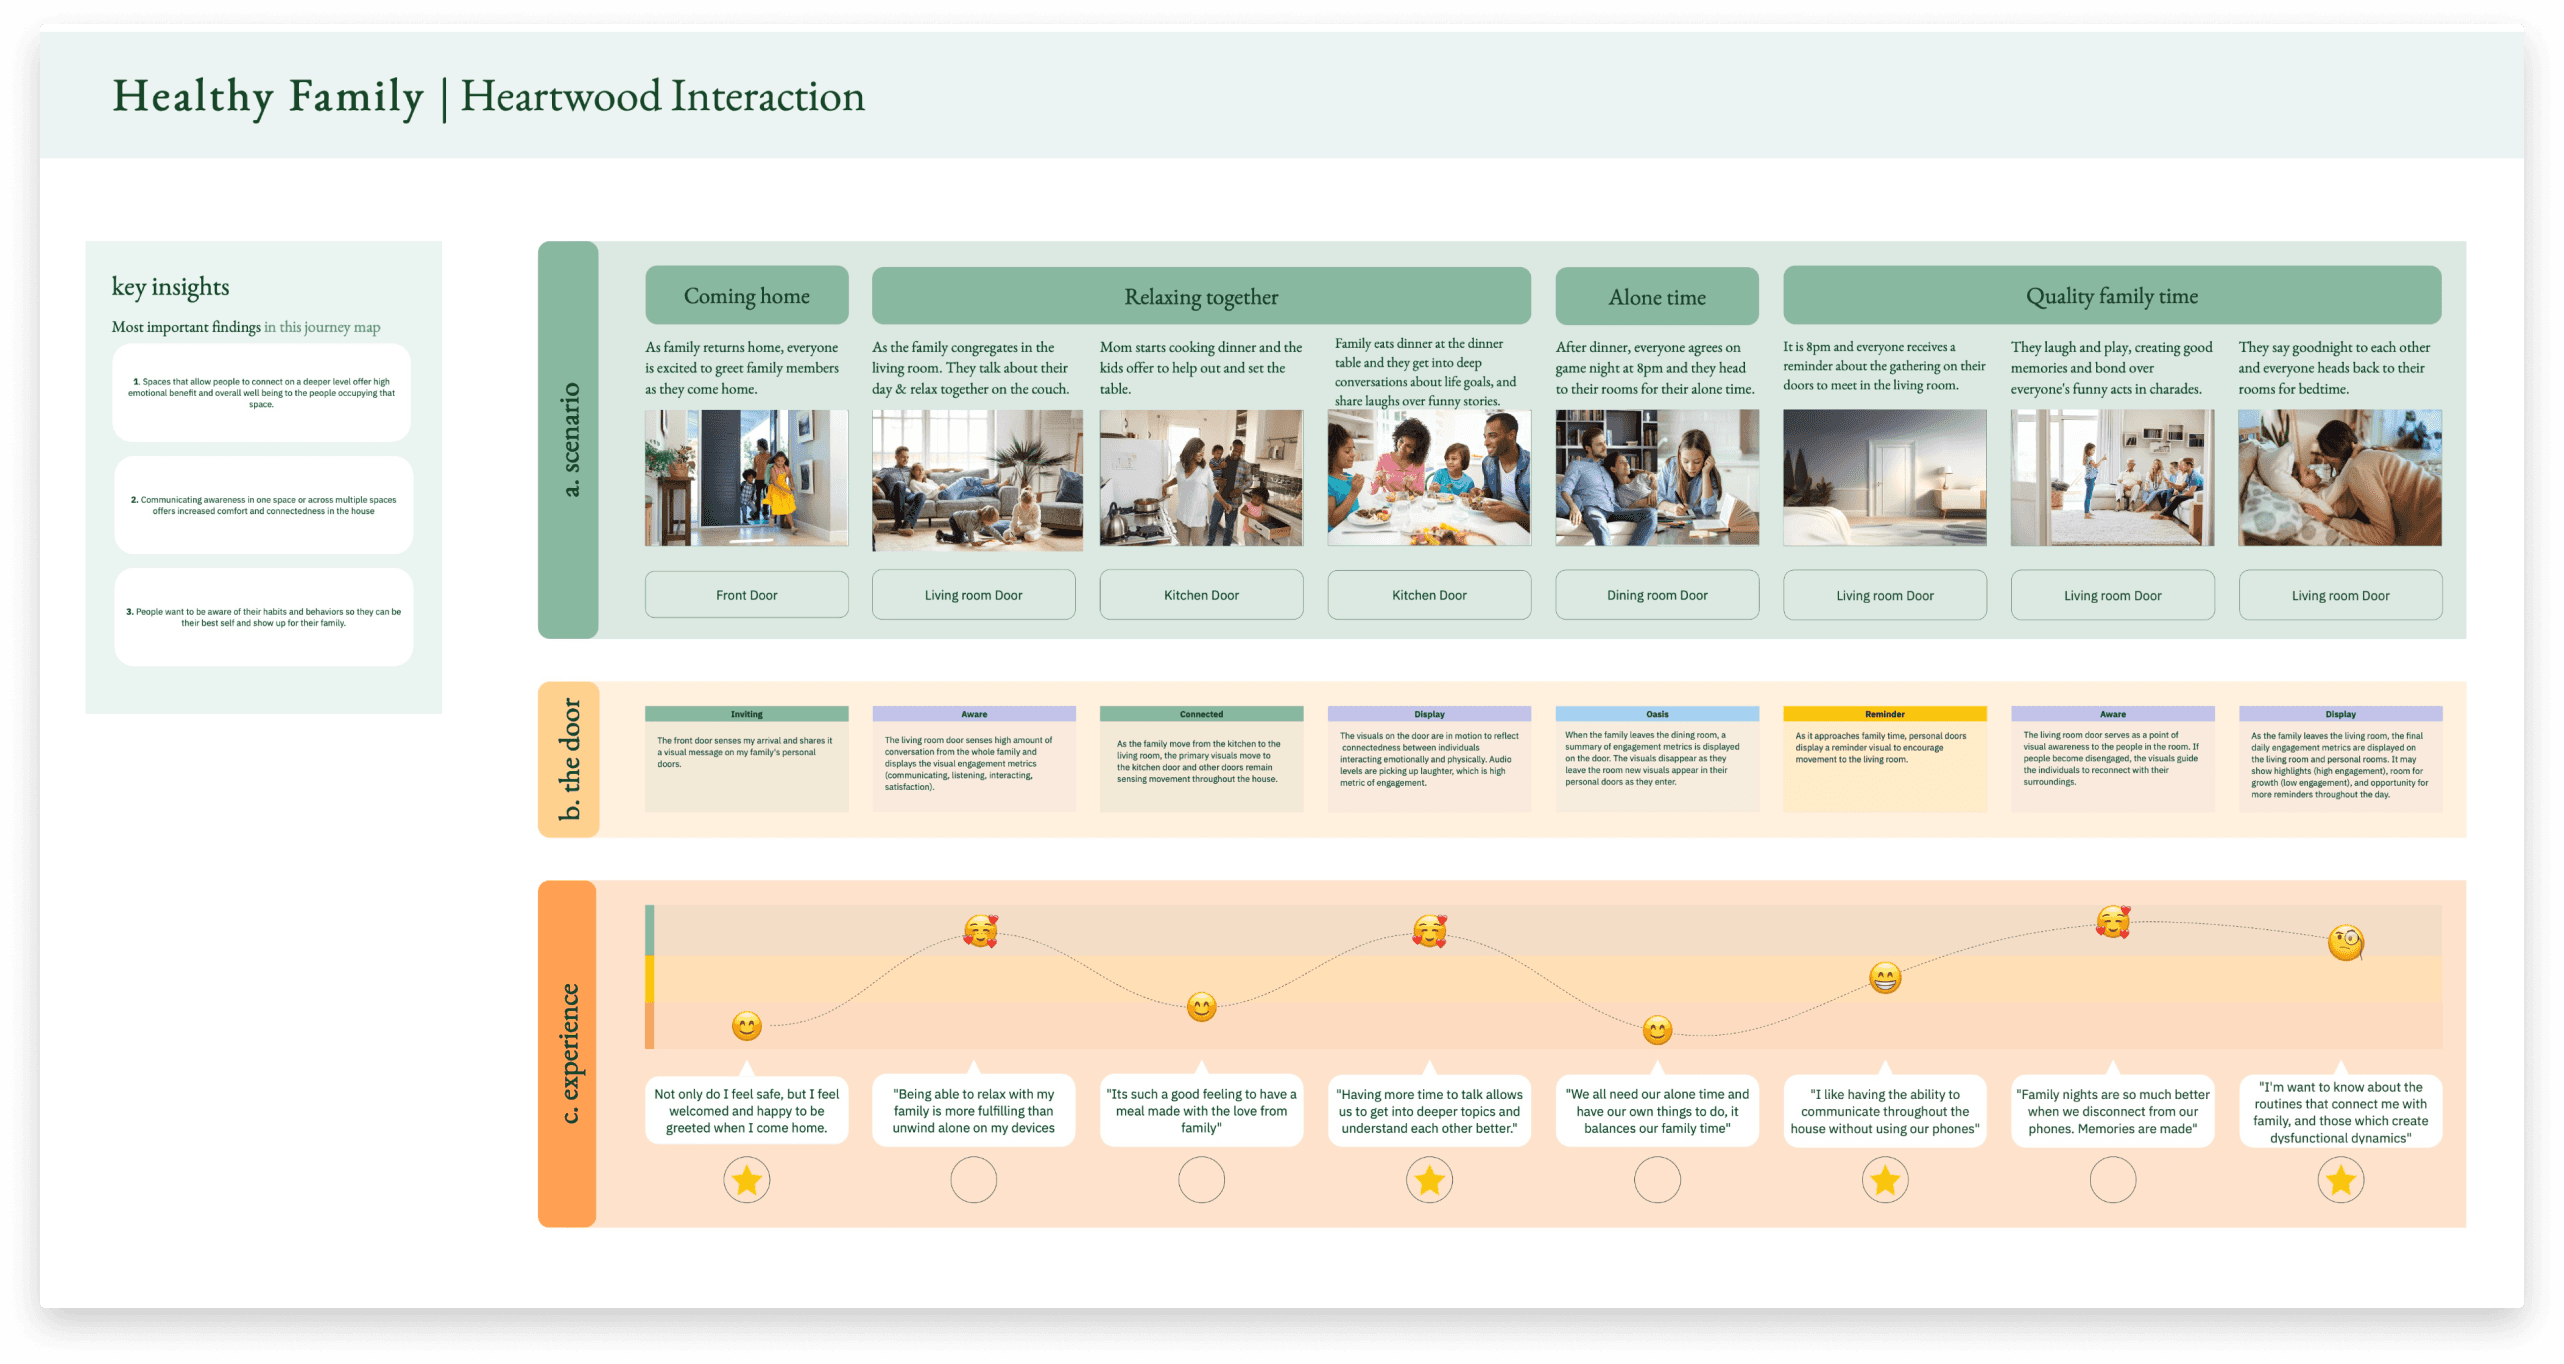Click the grinning emoji on the experience curve
The height and width of the screenshot is (1364, 2564).
coord(1884,977)
